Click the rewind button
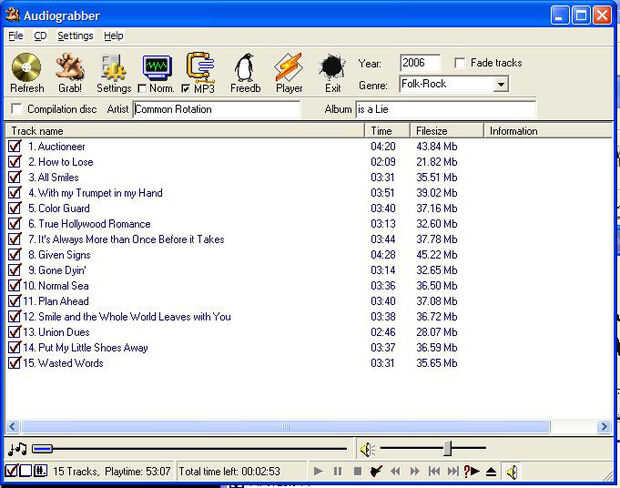 pos(395,471)
